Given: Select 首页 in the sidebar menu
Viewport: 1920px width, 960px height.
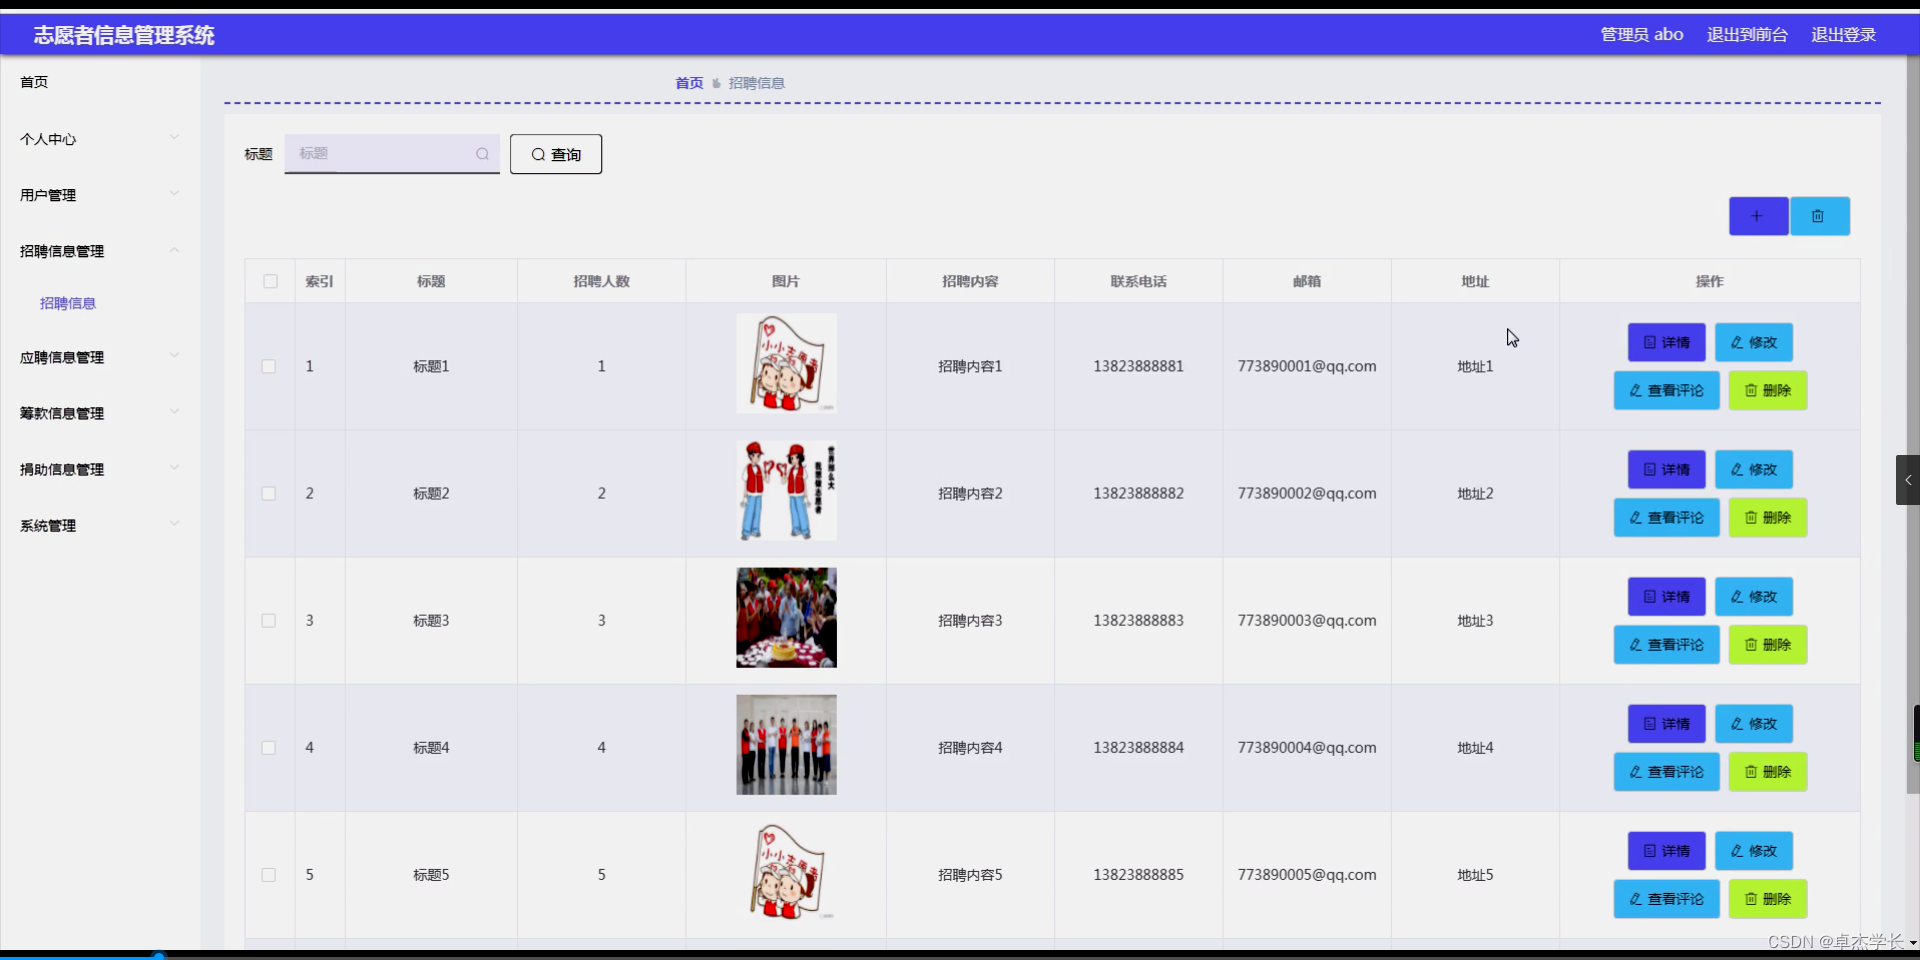Looking at the screenshot, I should (x=33, y=82).
